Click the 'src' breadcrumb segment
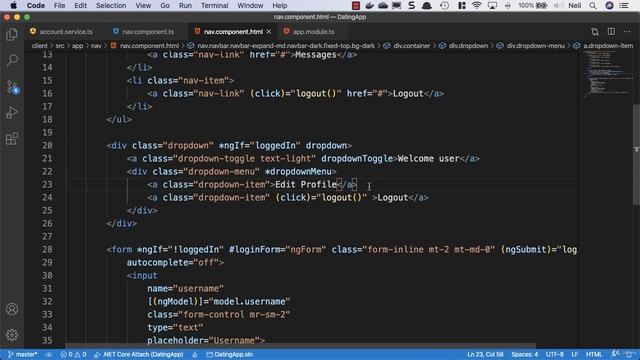 (x=60, y=46)
